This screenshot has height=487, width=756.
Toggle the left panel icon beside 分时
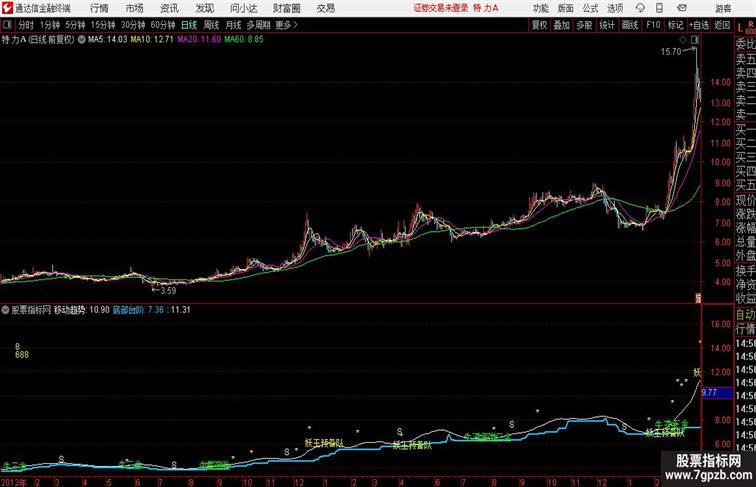pyautogui.click(x=7, y=25)
